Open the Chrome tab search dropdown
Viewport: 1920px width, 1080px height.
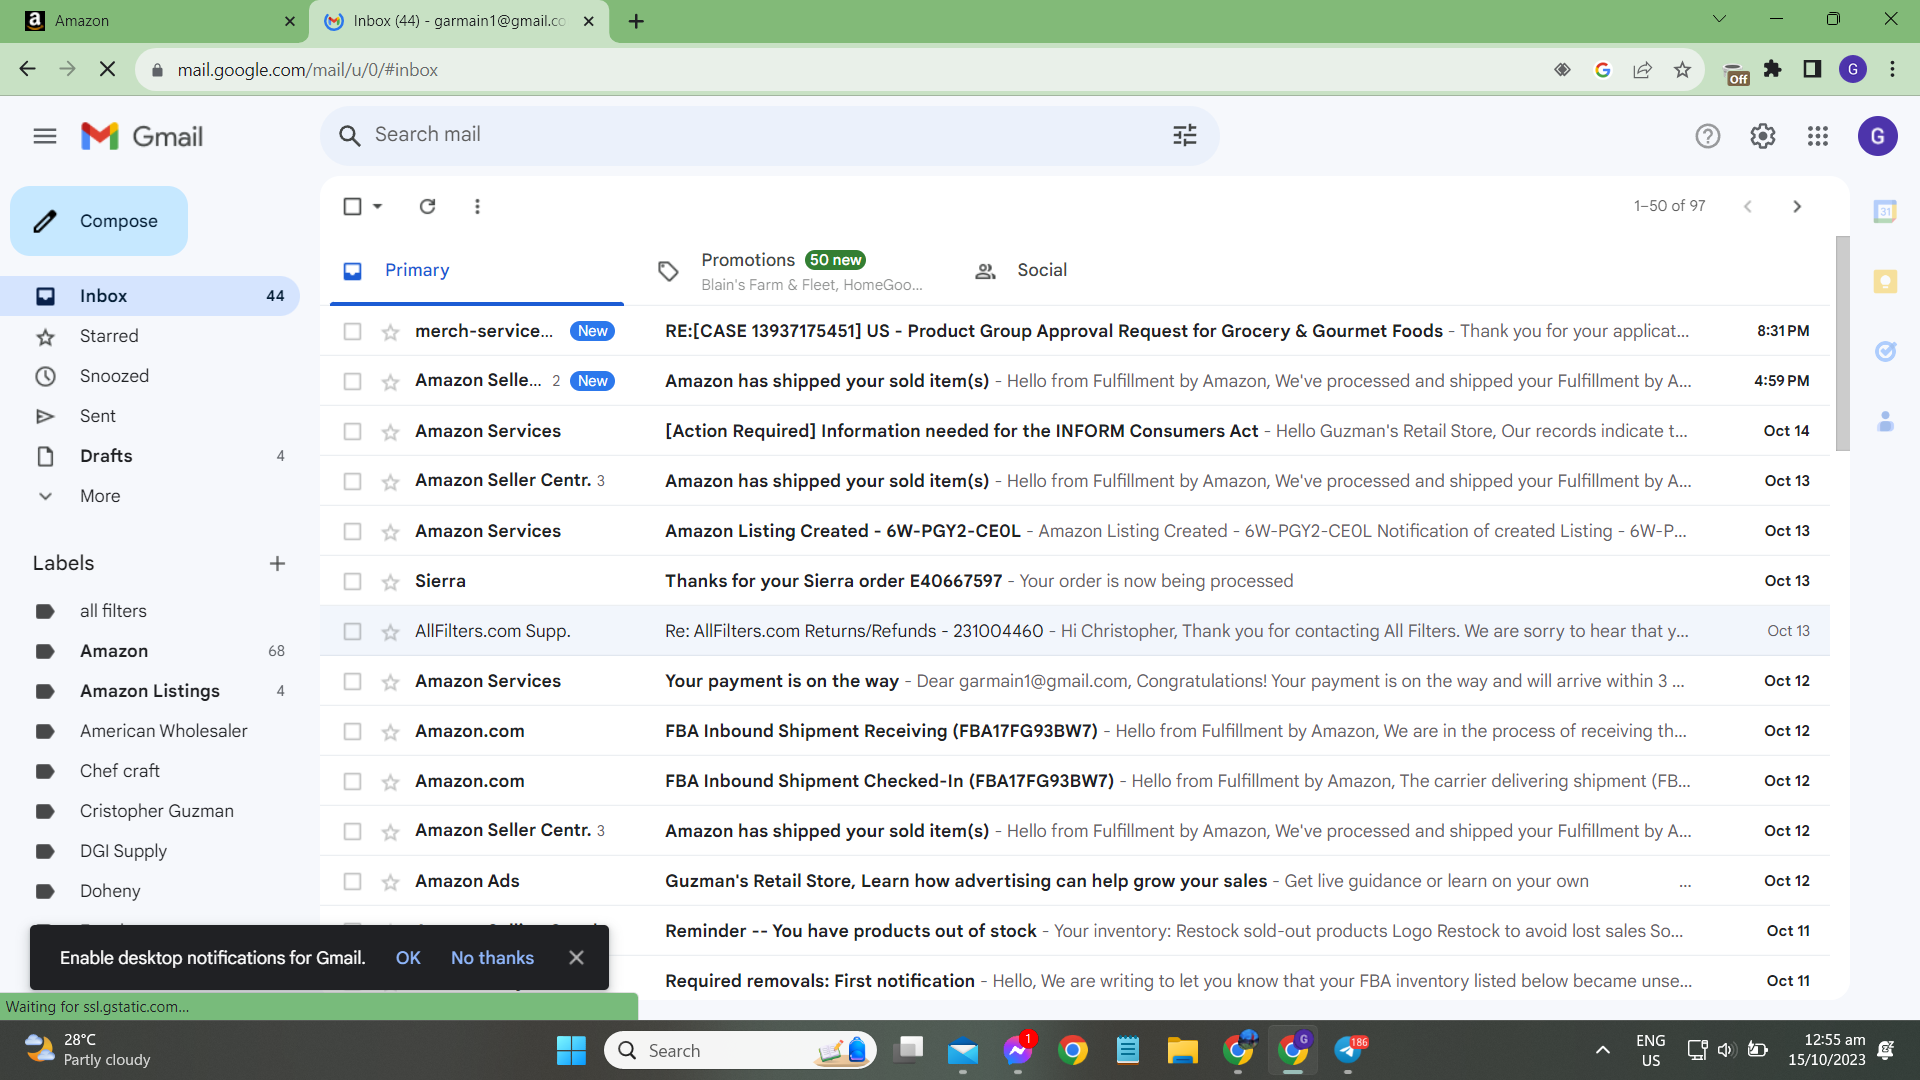click(1719, 19)
